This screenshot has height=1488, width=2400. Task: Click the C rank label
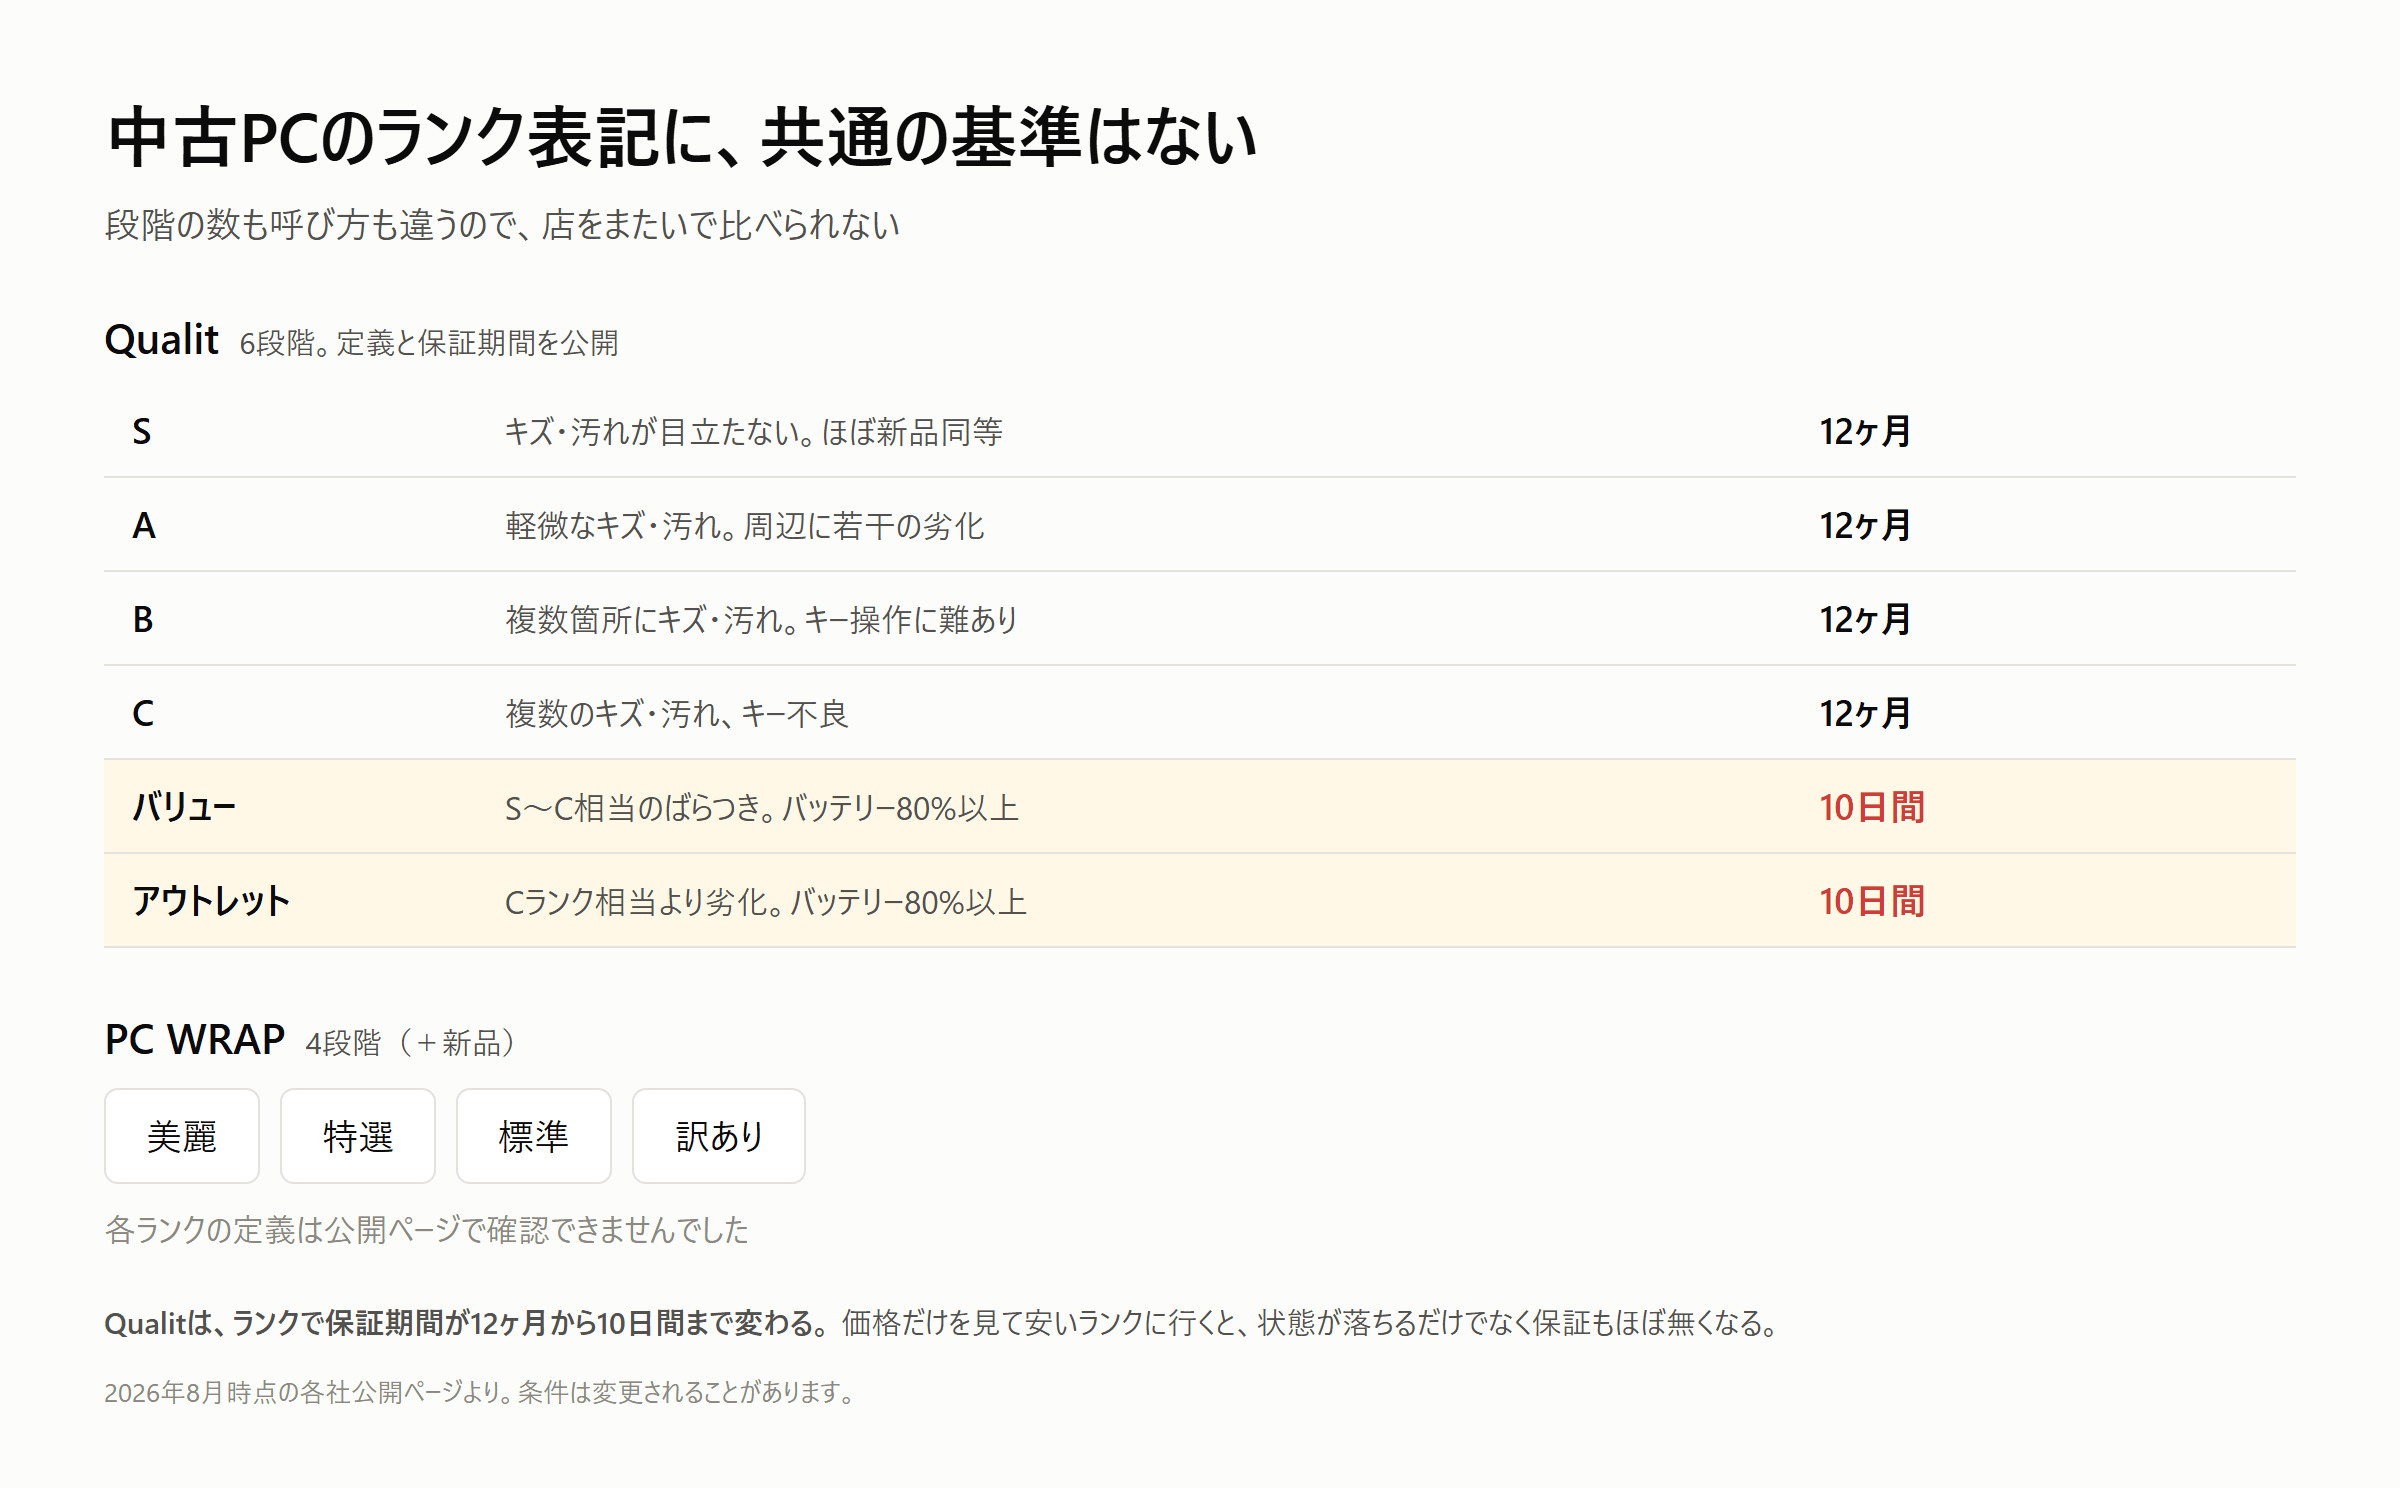143,714
